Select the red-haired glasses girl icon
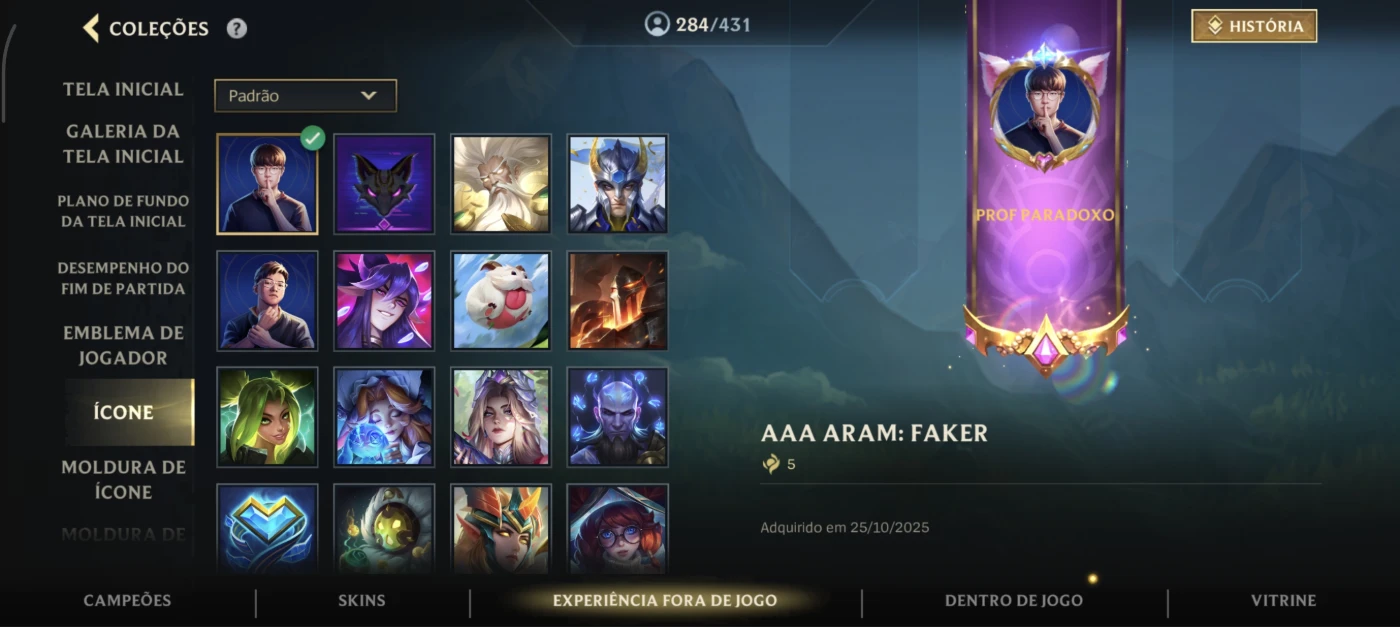 pyautogui.click(x=618, y=529)
